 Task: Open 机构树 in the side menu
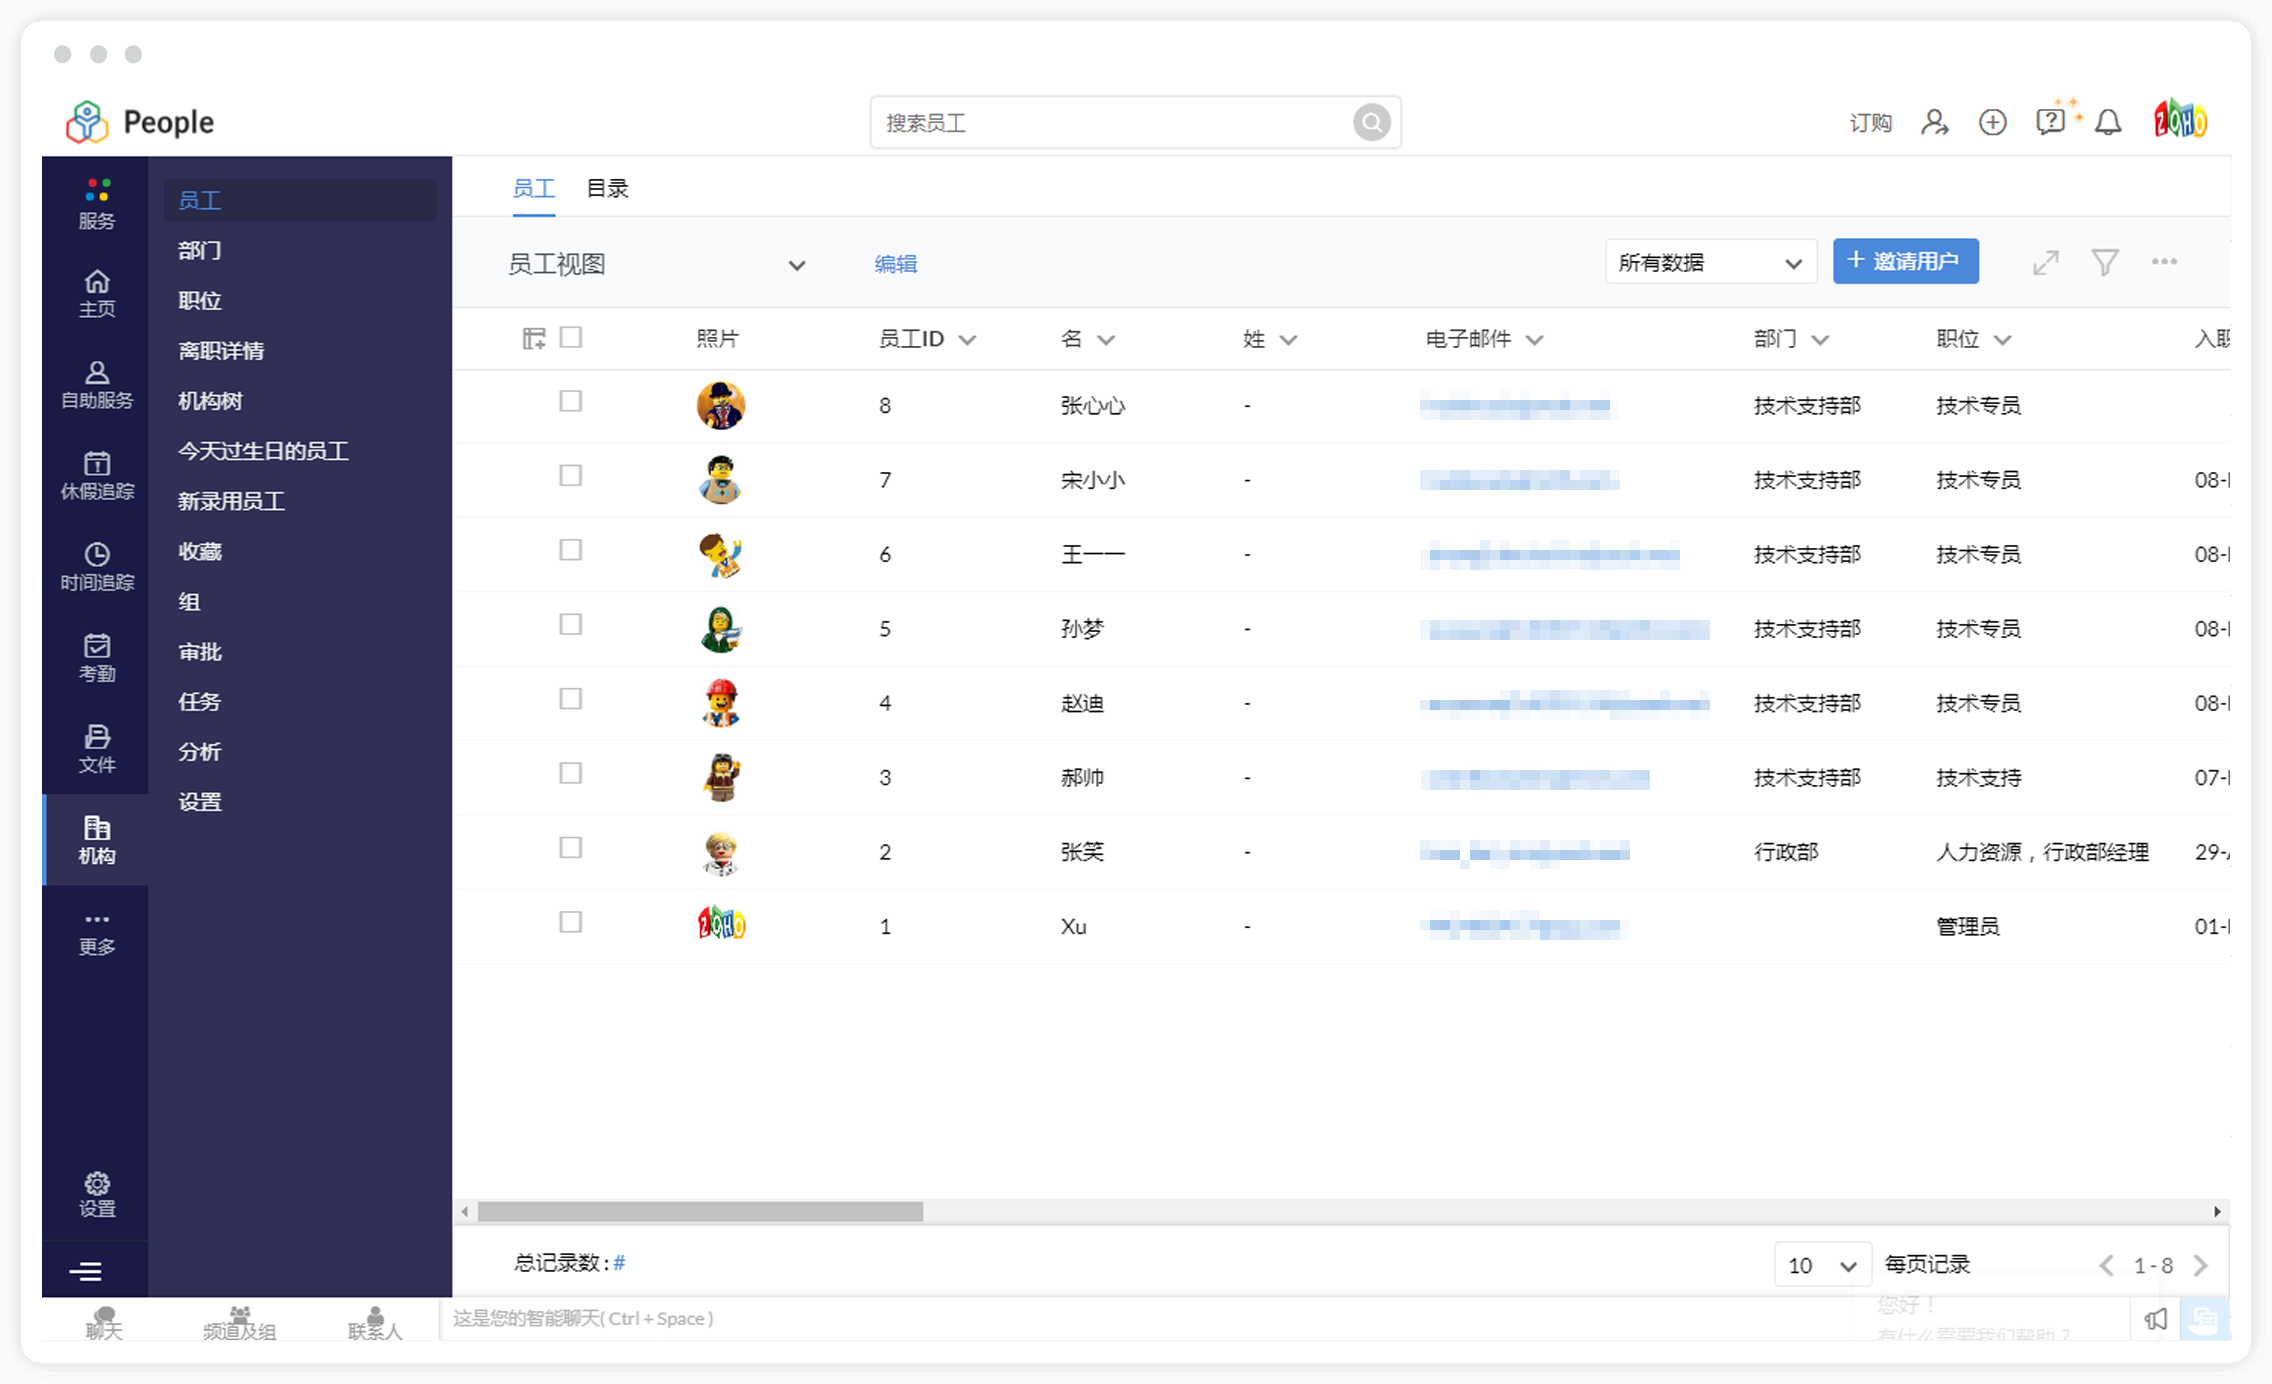point(210,401)
